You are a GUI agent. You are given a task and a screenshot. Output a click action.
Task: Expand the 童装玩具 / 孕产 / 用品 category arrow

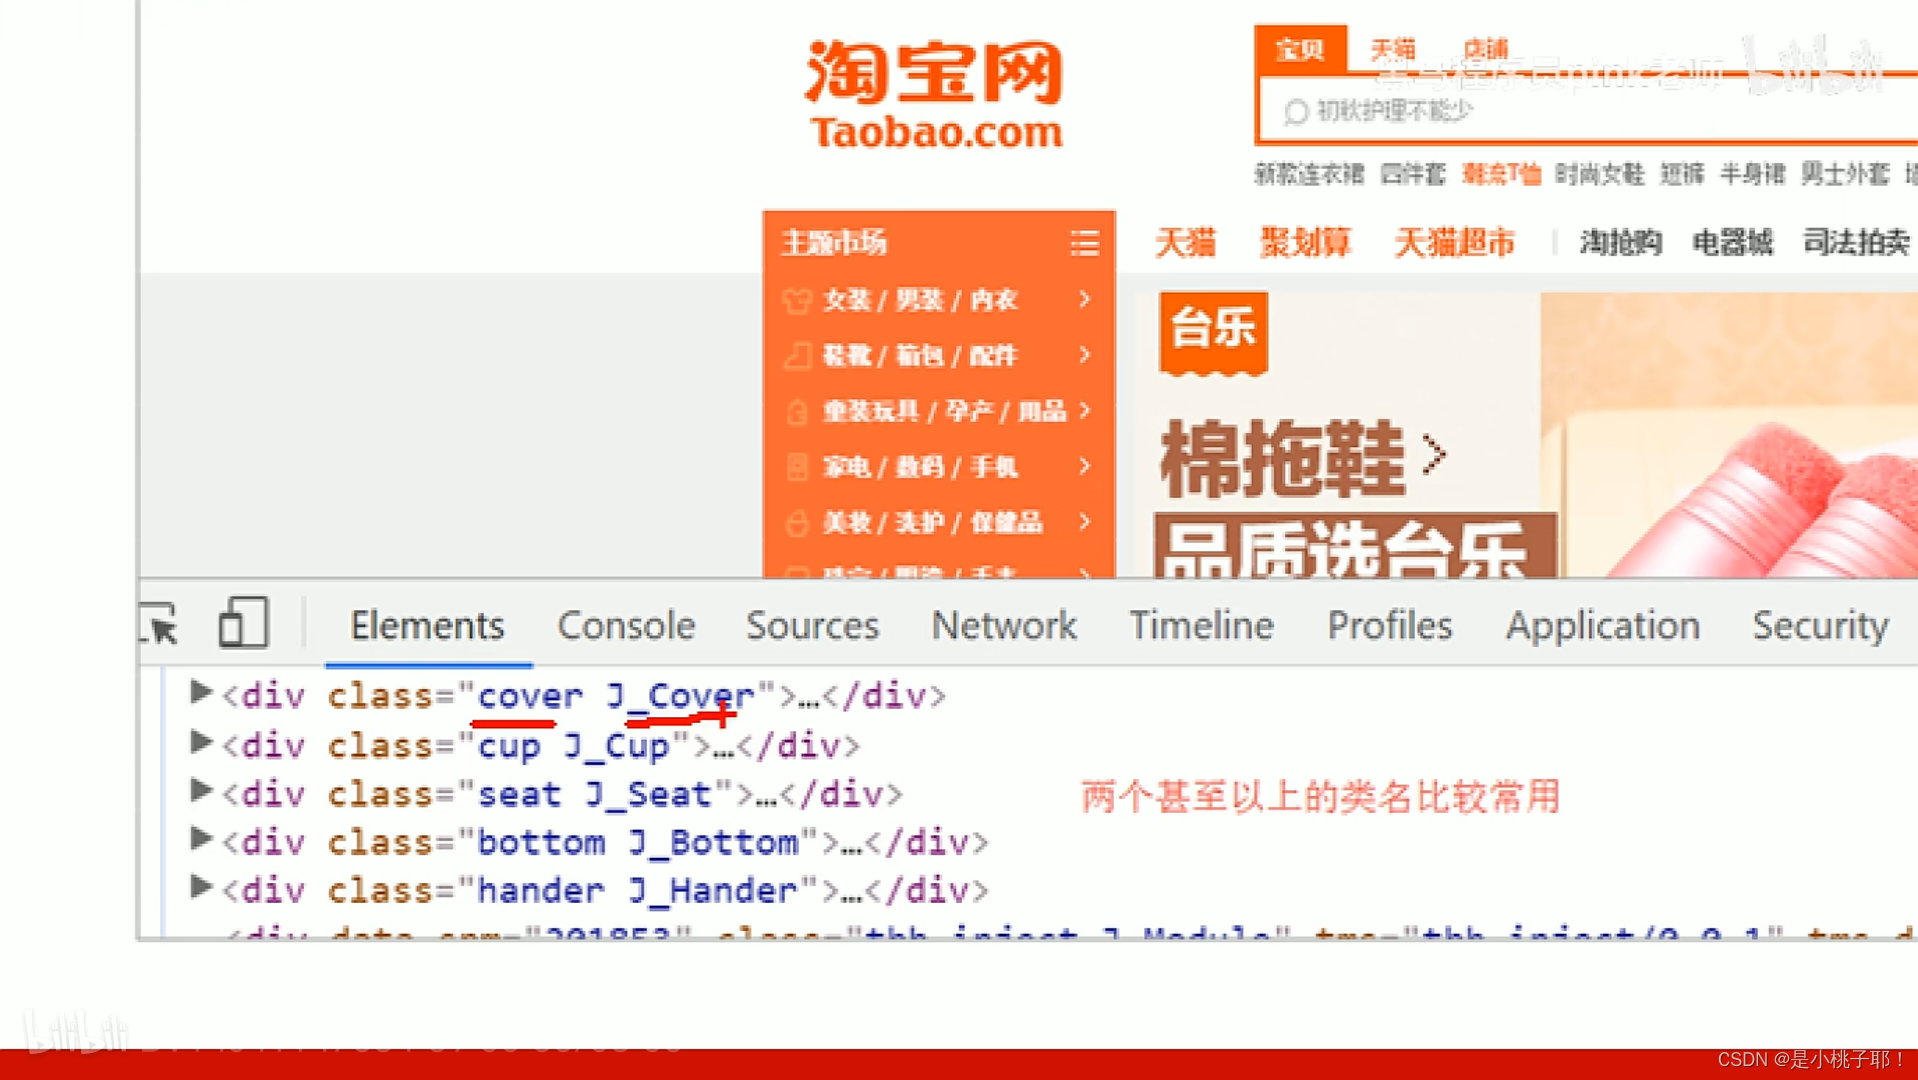(1085, 410)
